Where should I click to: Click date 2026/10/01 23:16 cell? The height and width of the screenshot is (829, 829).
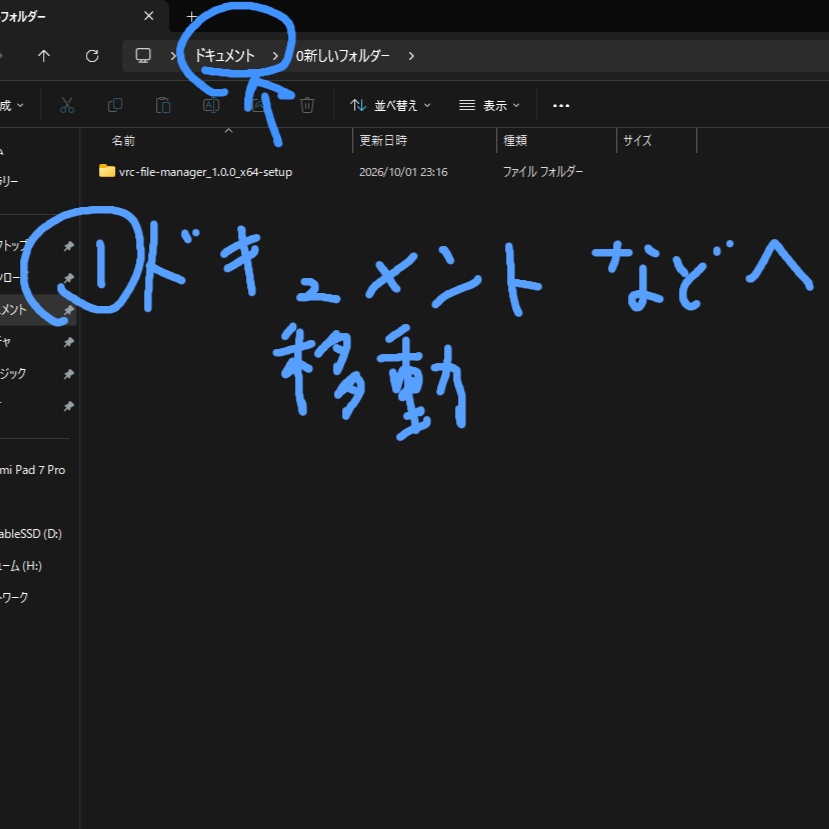403,172
